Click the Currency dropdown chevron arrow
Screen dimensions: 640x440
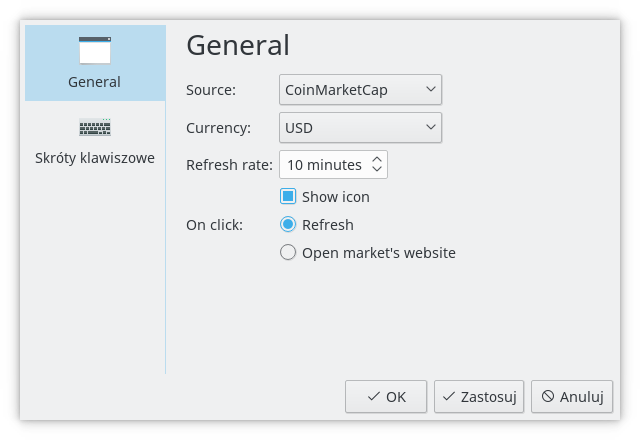[x=431, y=127]
